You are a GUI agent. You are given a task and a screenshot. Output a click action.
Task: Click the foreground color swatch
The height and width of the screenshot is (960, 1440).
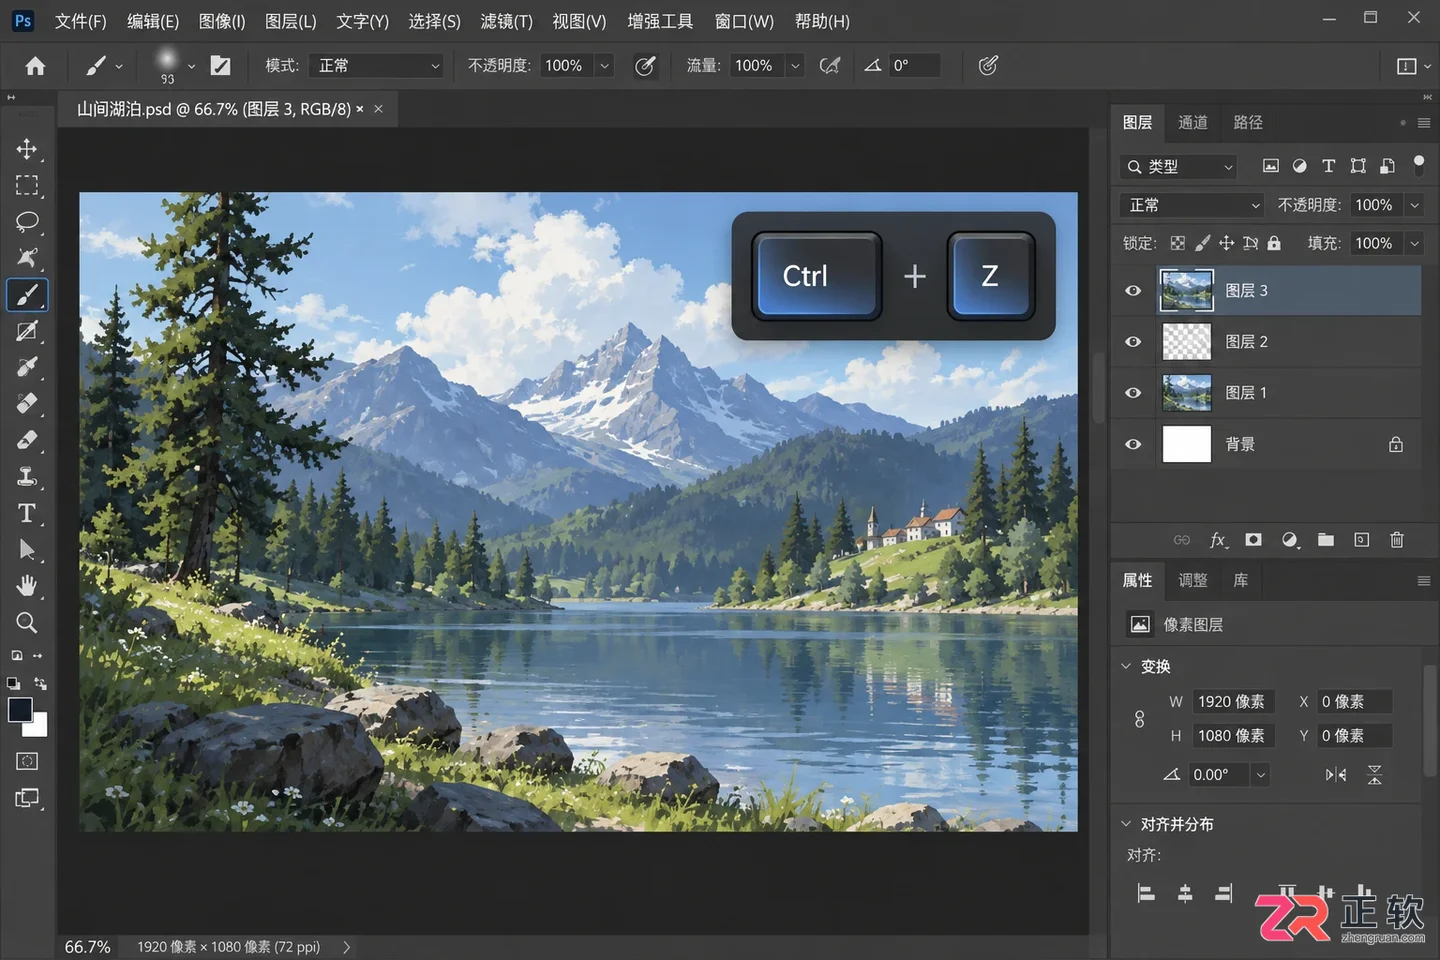coord(19,709)
